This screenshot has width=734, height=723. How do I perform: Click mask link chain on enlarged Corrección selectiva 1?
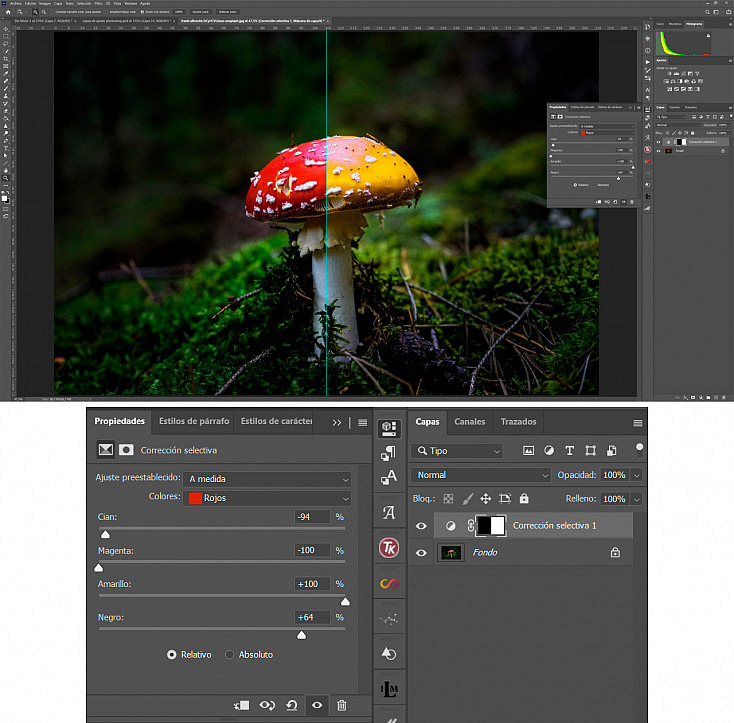[x=470, y=526]
